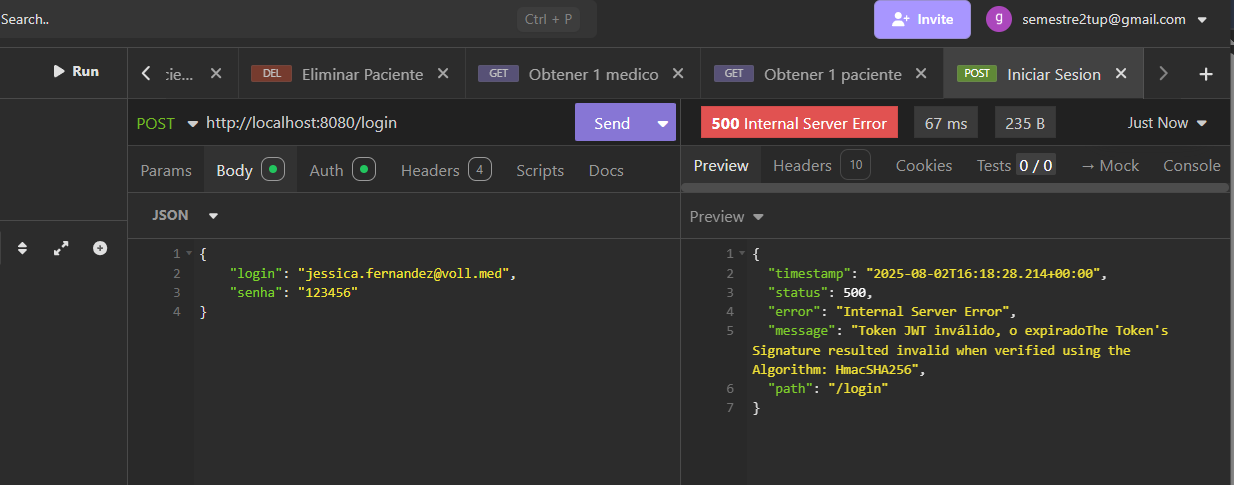Close the Eliminar Paciente tab

pos(444,74)
